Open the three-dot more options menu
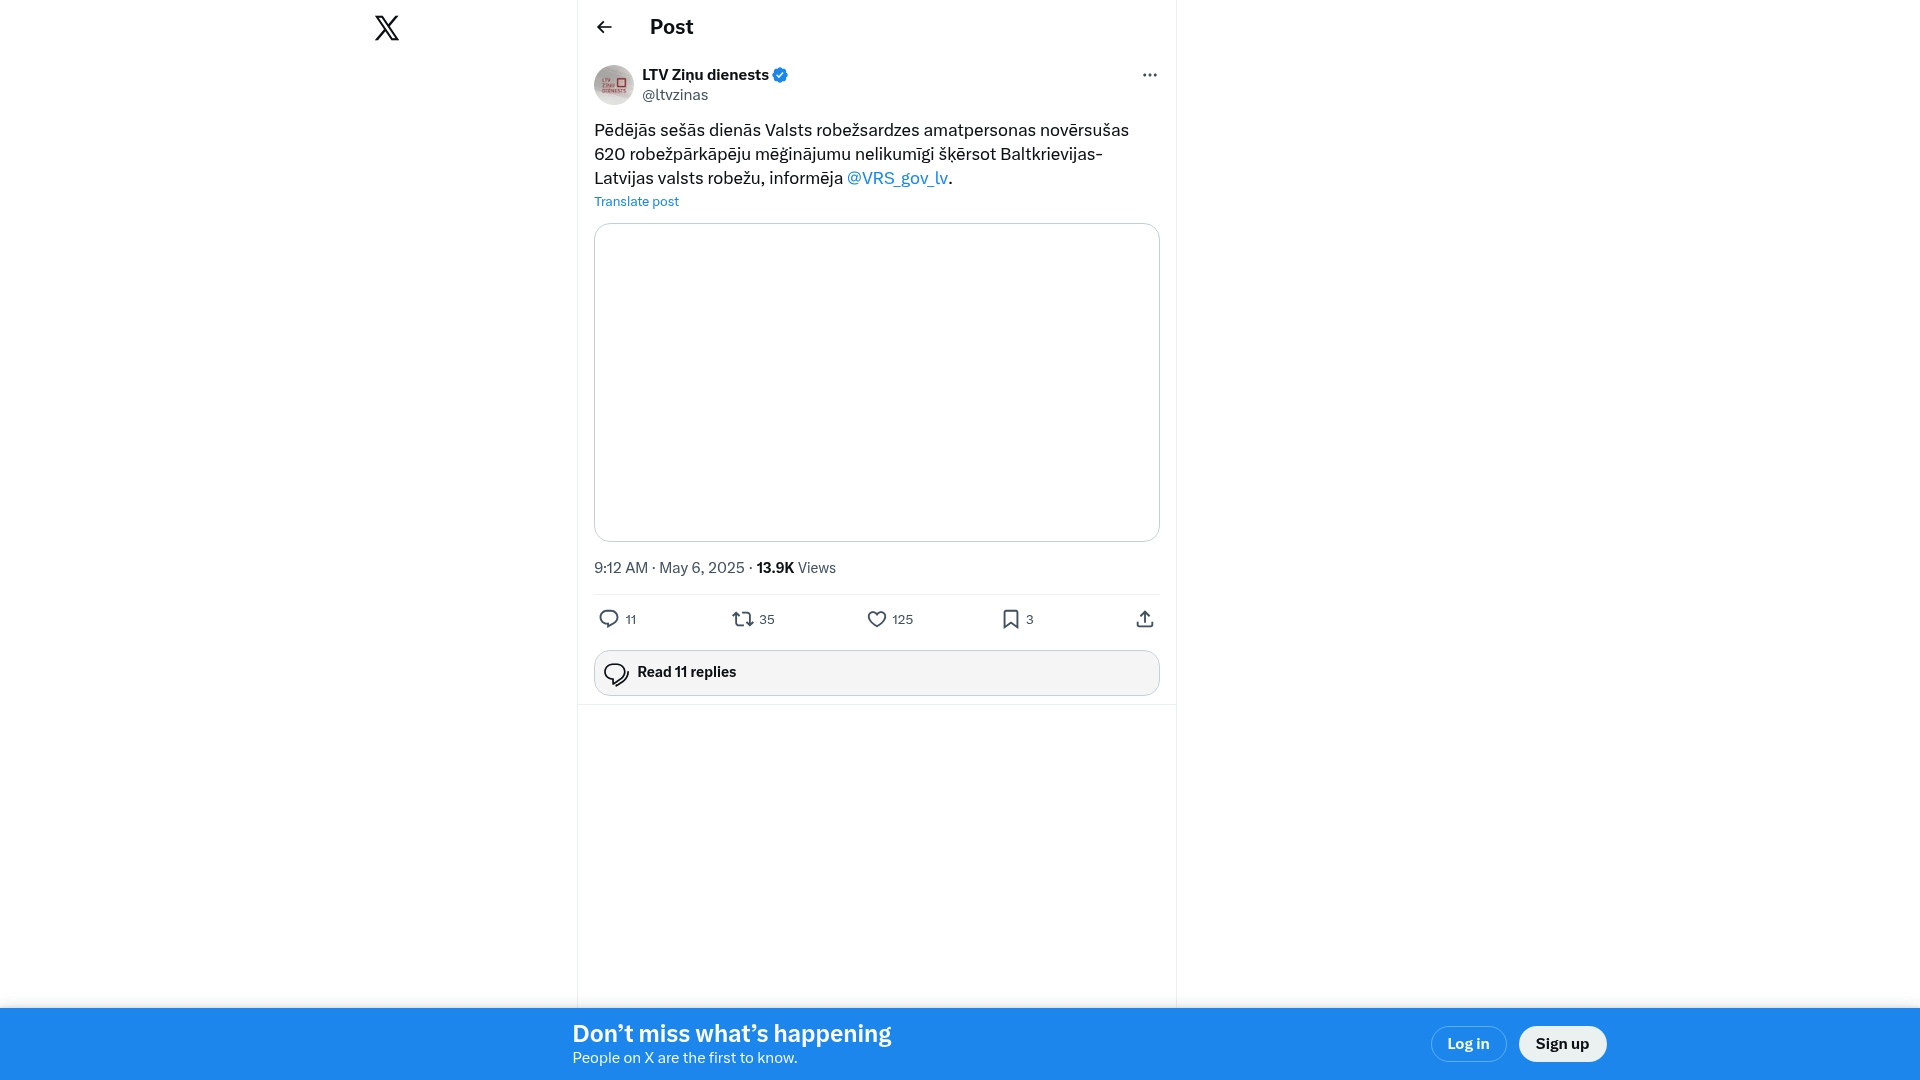 coord(1150,75)
